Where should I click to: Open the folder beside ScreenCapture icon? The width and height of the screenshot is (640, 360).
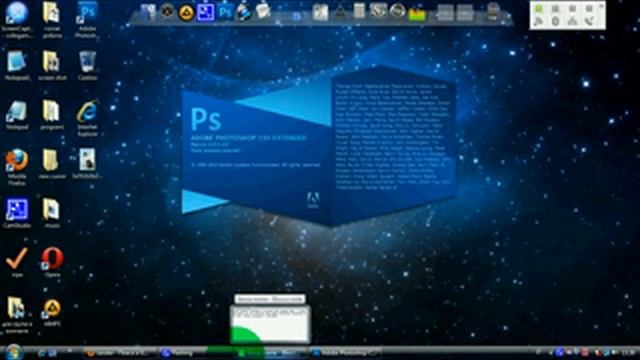coord(52,19)
